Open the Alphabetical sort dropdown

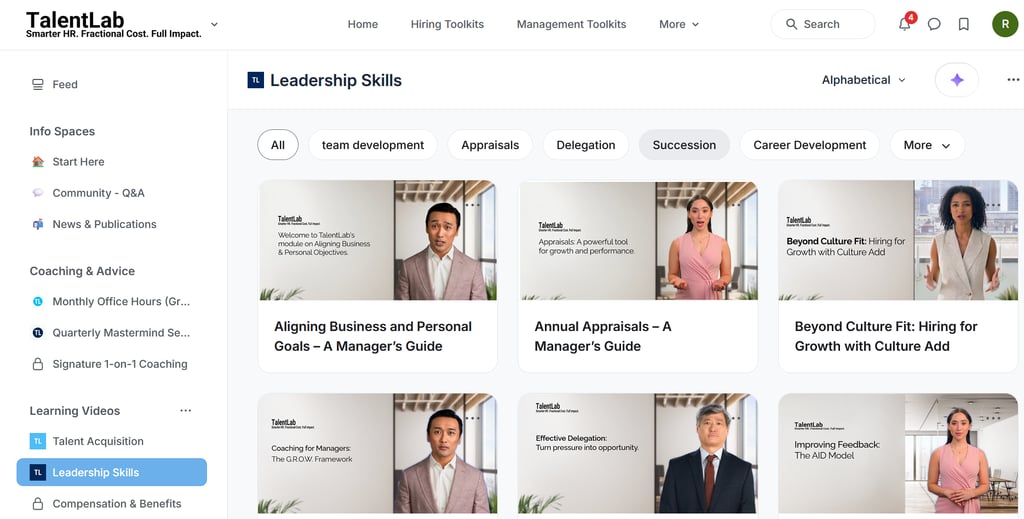point(863,80)
